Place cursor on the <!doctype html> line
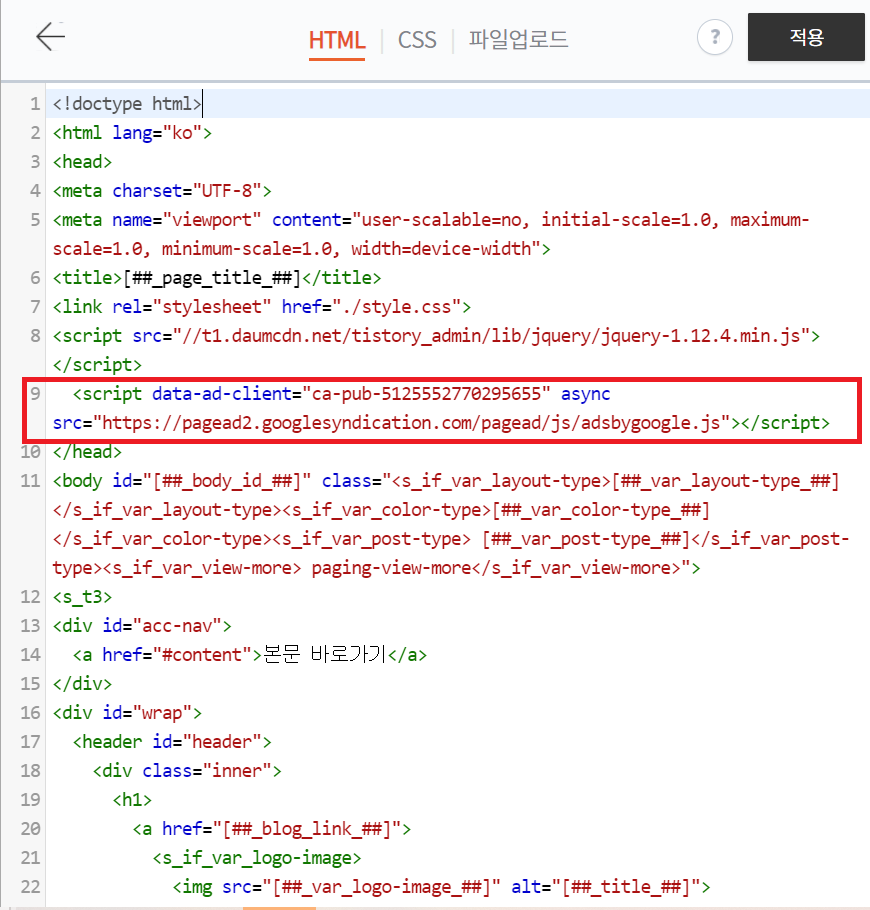The height and width of the screenshot is (910, 870). click(x=127, y=104)
